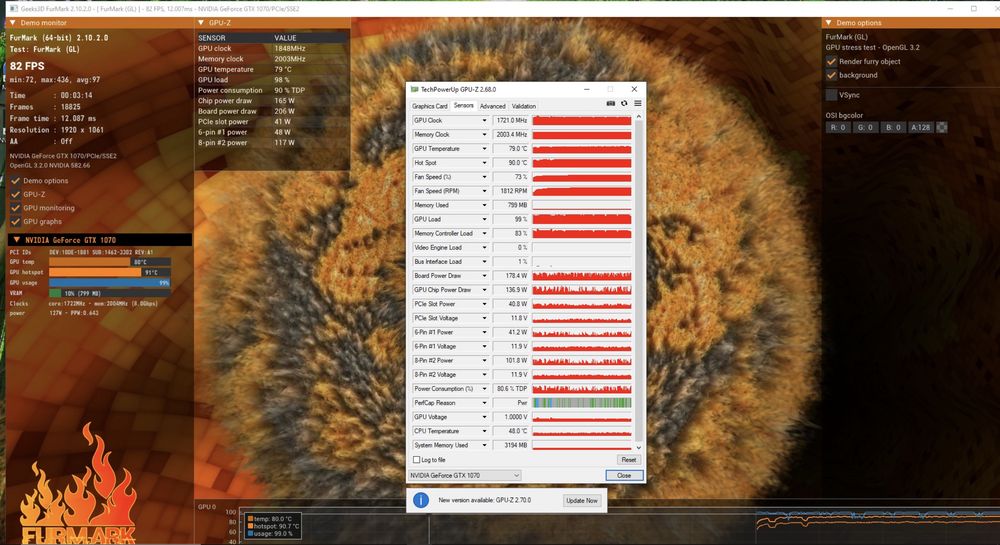Open the Hot Spot sensor dropdown
Viewport: 1000px width, 545px height.
click(484, 163)
